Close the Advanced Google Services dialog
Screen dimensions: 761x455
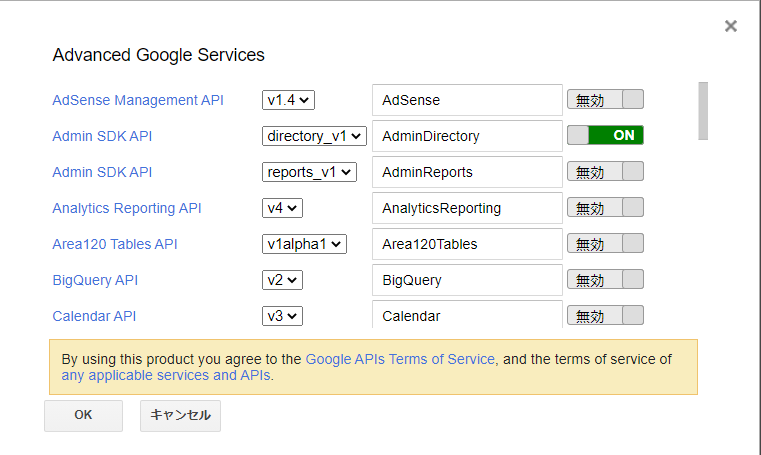730,26
